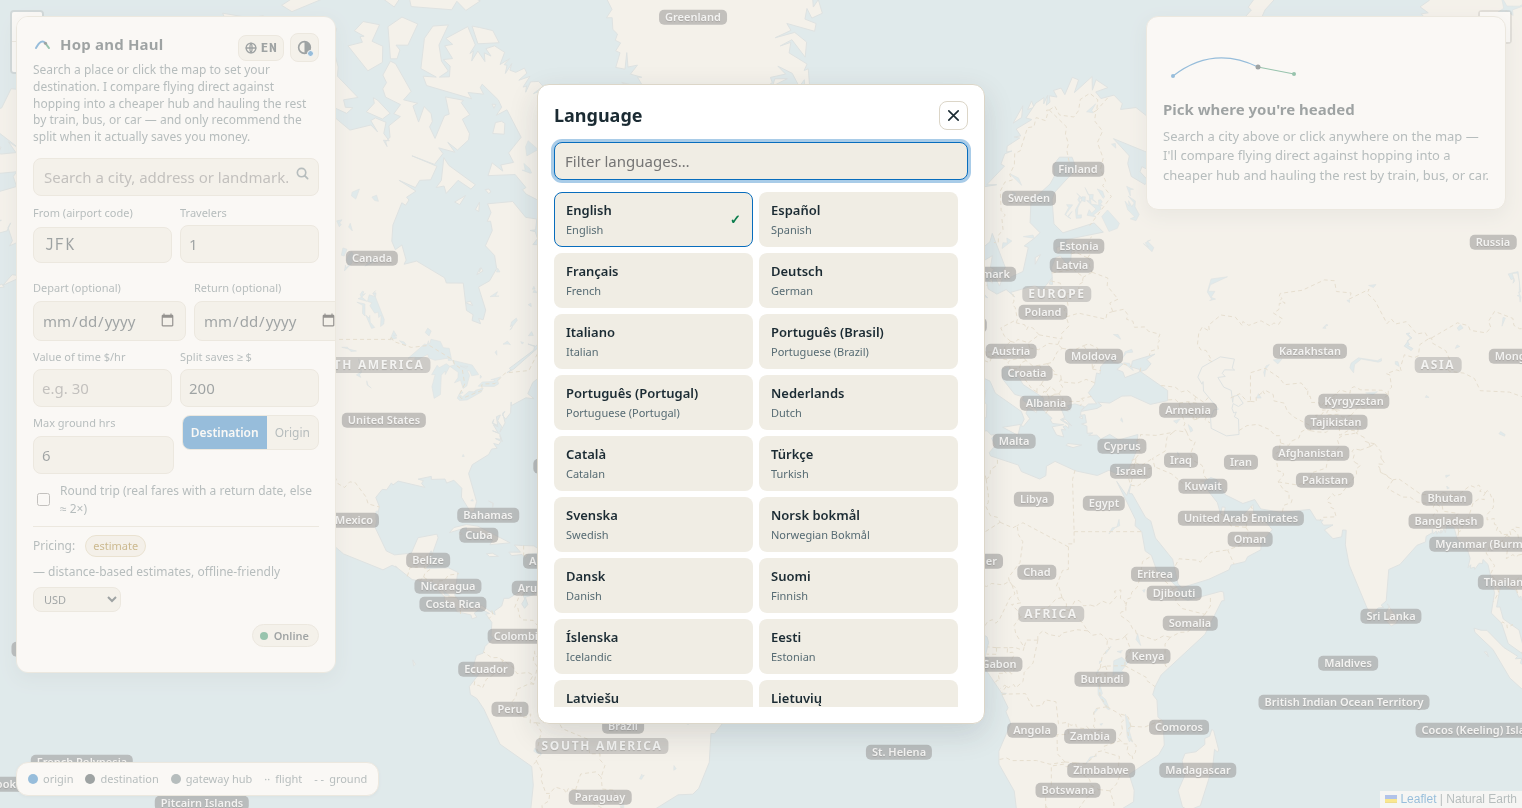
Task: Click the magnifier icon in the search box
Action: point(303,176)
